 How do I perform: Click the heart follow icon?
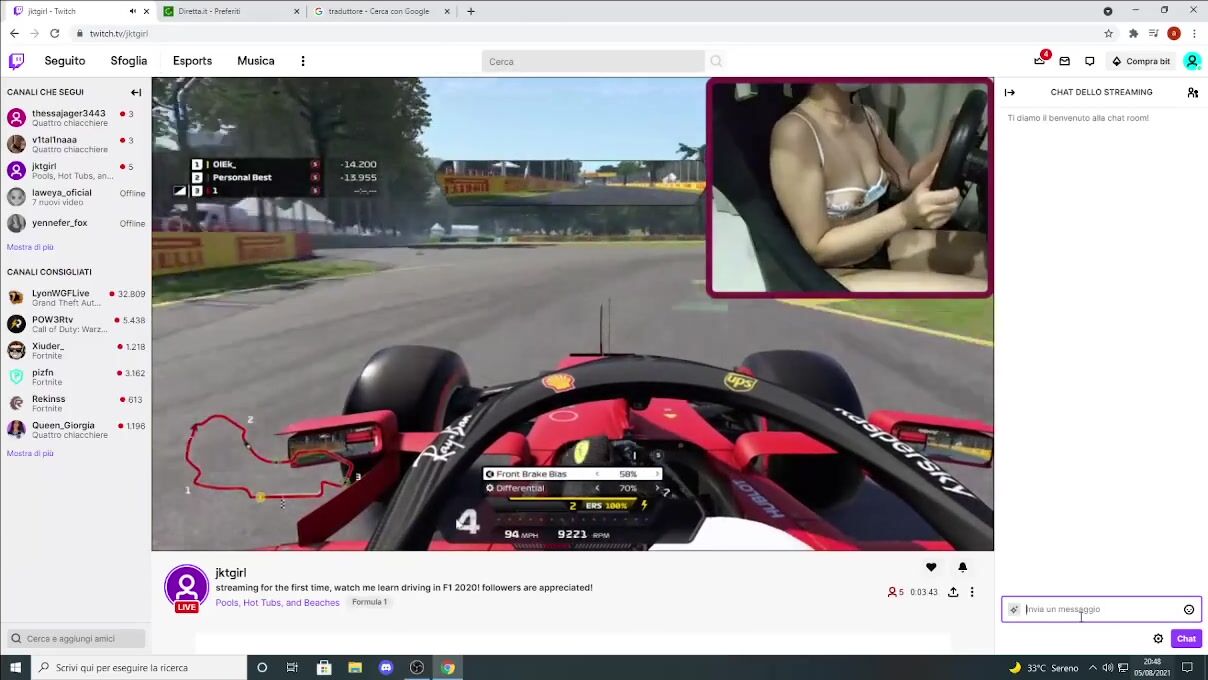click(x=931, y=567)
